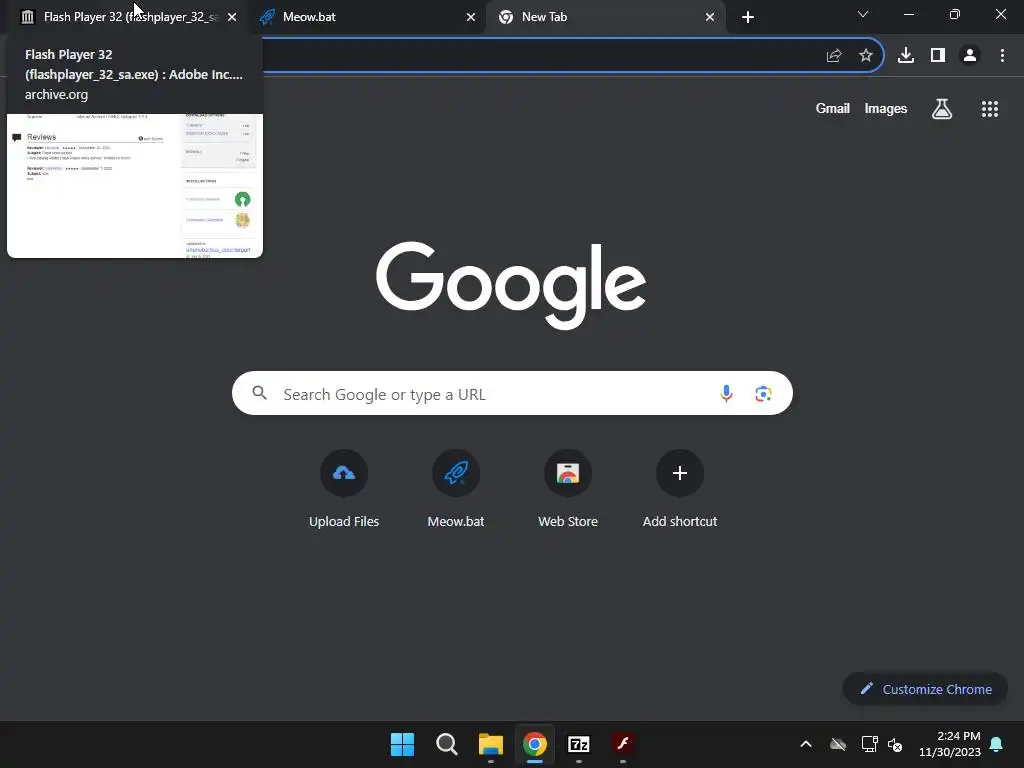Viewport: 1024px width, 768px height.
Task: Click the Flash Player tab preview thumbnail
Action: click(x=135, y=186)
